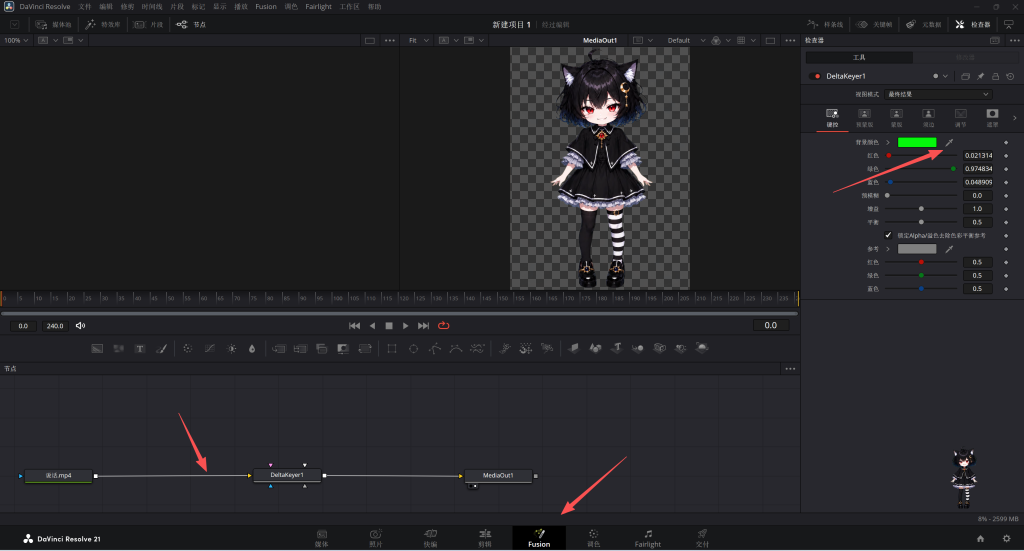Viewport: 1024px width, 551px height.
Task: Open the 100% zoom dropdown in left viewer
Action: (16, 40)
